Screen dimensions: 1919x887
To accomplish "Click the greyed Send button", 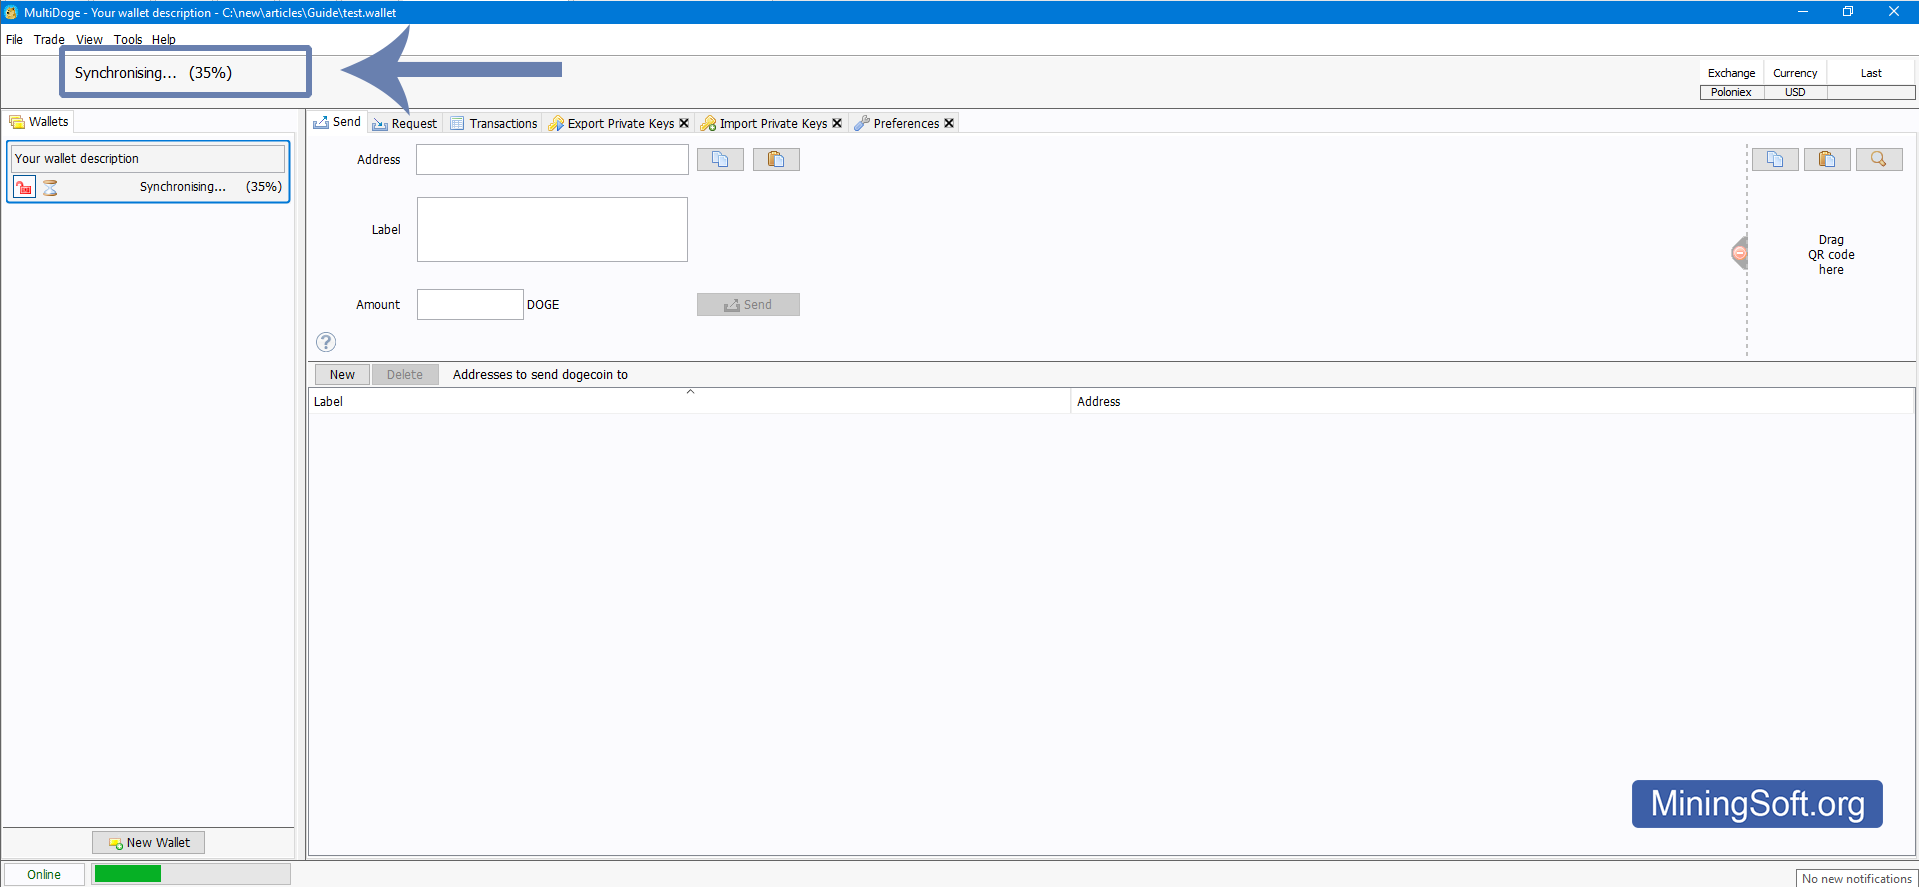I will (x=748, y=304).
